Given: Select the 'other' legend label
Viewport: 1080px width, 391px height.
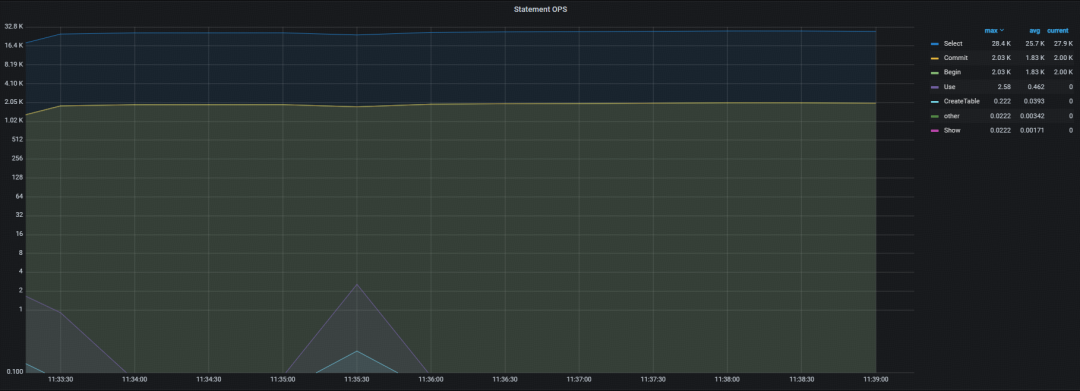Looking at the screenshot, I should pos(952,116).
